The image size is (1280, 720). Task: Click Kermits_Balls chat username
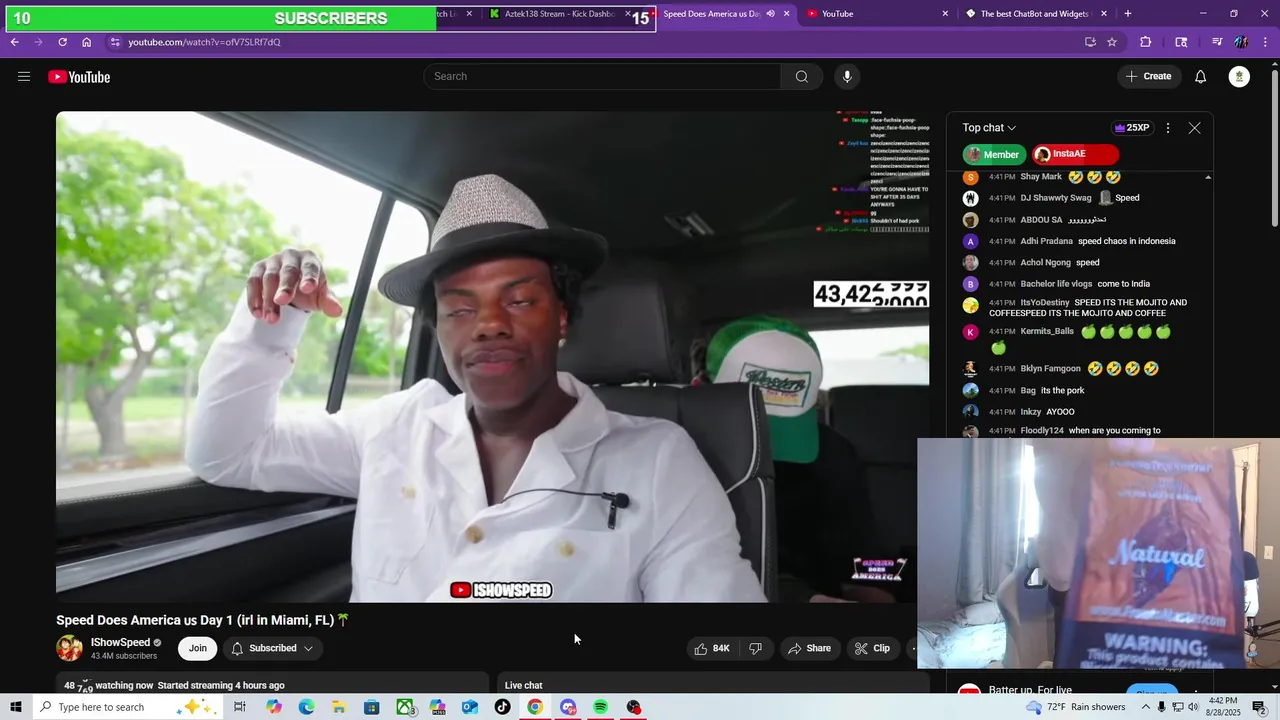coord(1047,331)
